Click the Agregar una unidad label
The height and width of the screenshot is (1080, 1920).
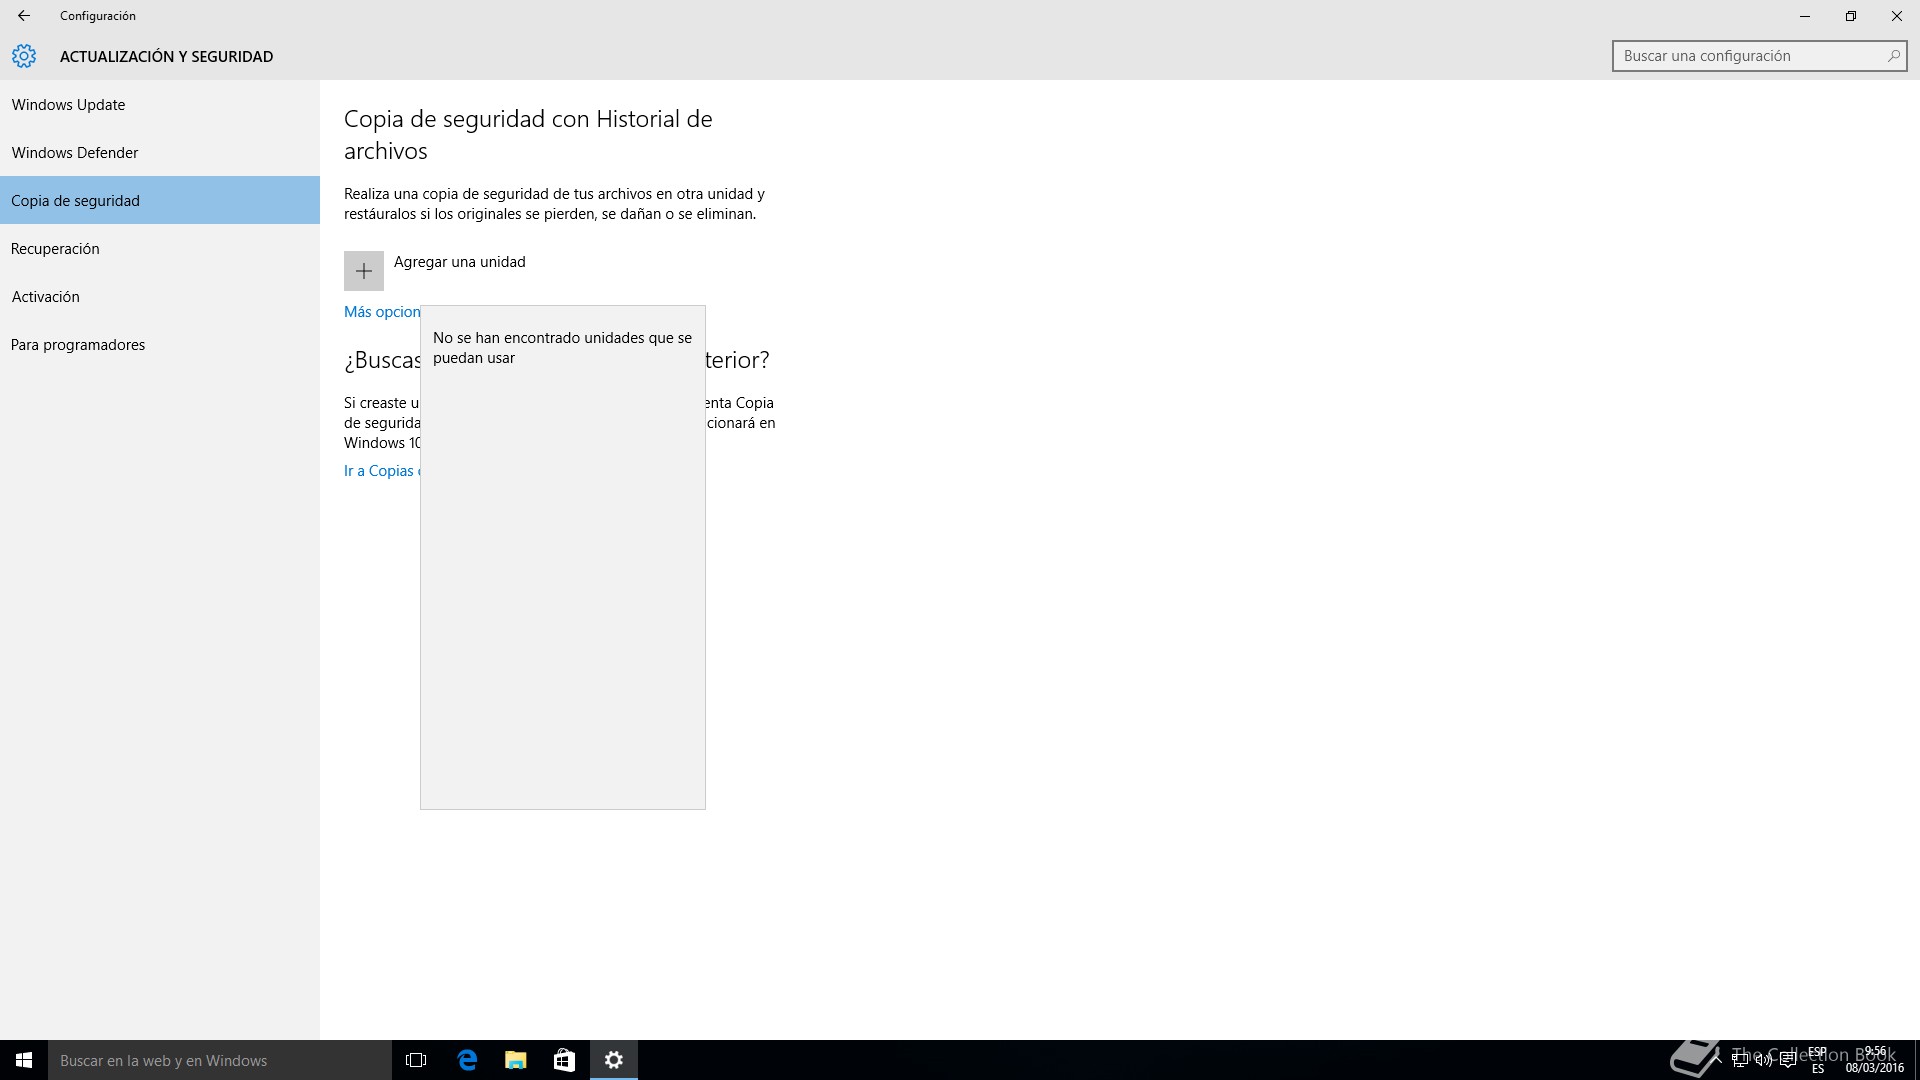point(460,262)
